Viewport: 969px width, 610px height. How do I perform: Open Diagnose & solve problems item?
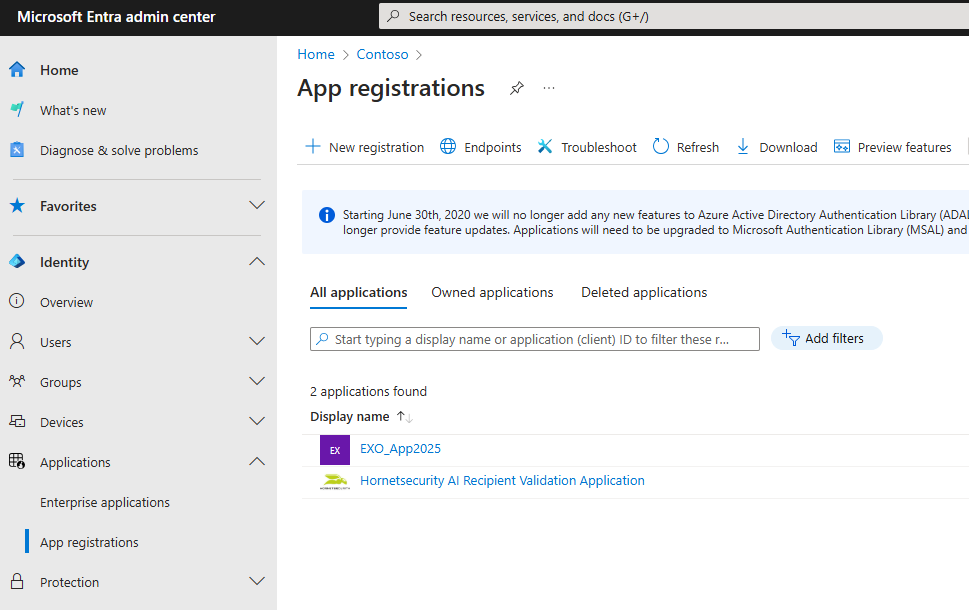tap(119, 150)
